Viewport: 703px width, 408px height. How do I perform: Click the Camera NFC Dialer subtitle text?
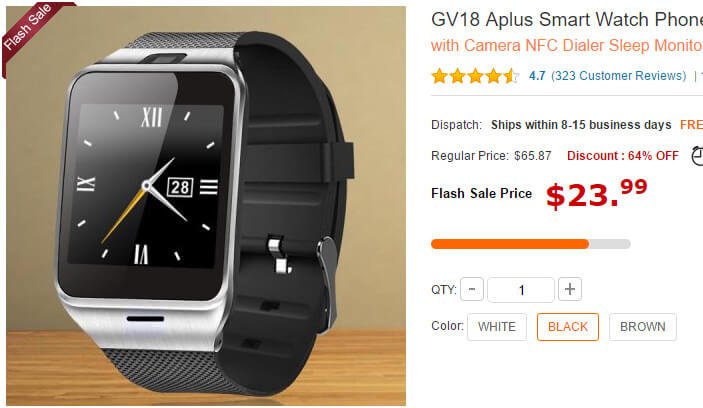coord(567,46)
